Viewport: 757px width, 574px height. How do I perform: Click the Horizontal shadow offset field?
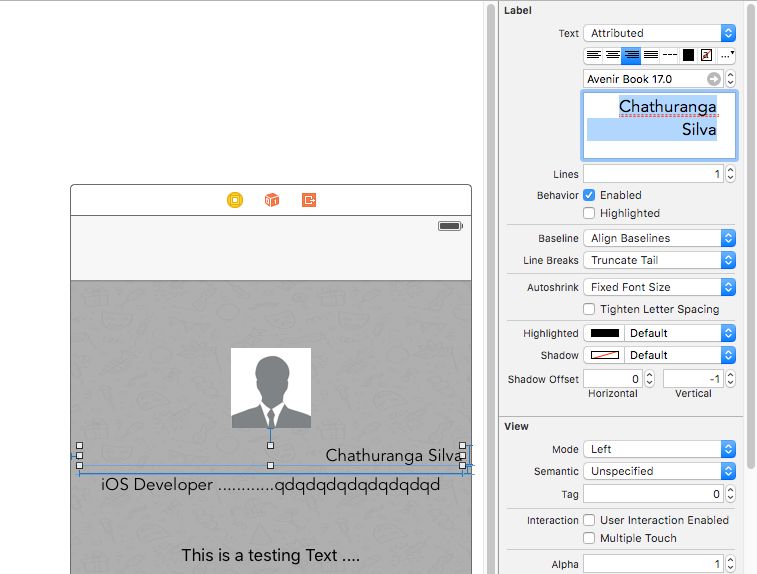coord(613,379)
